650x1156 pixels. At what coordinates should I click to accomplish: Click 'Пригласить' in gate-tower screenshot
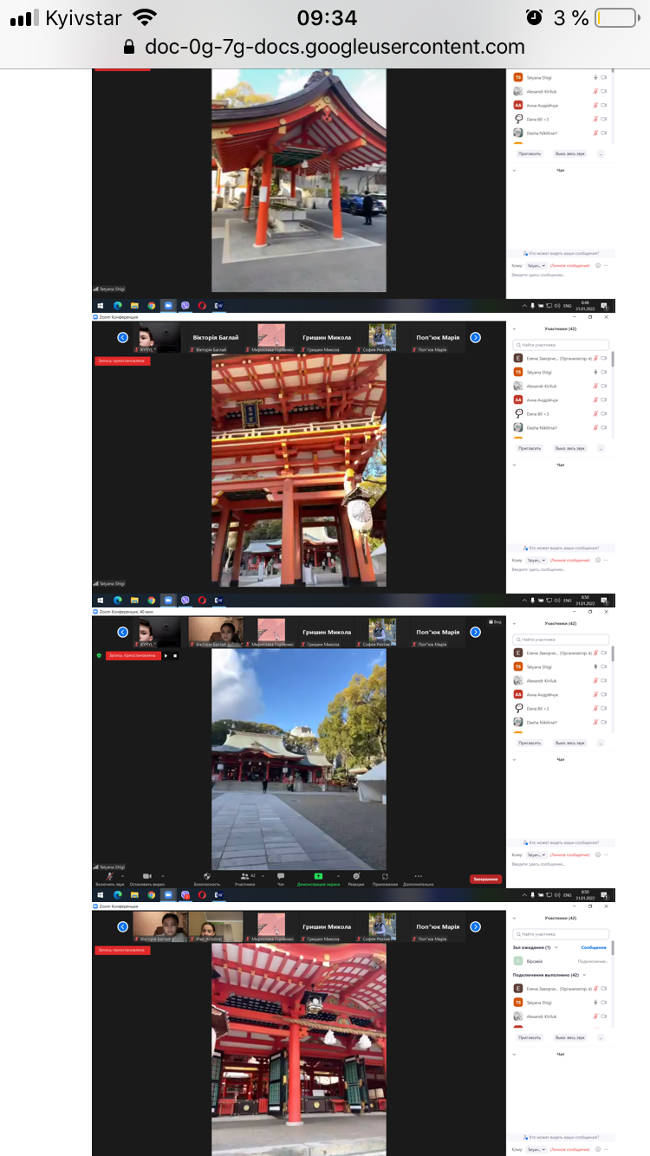pos(530,448)
